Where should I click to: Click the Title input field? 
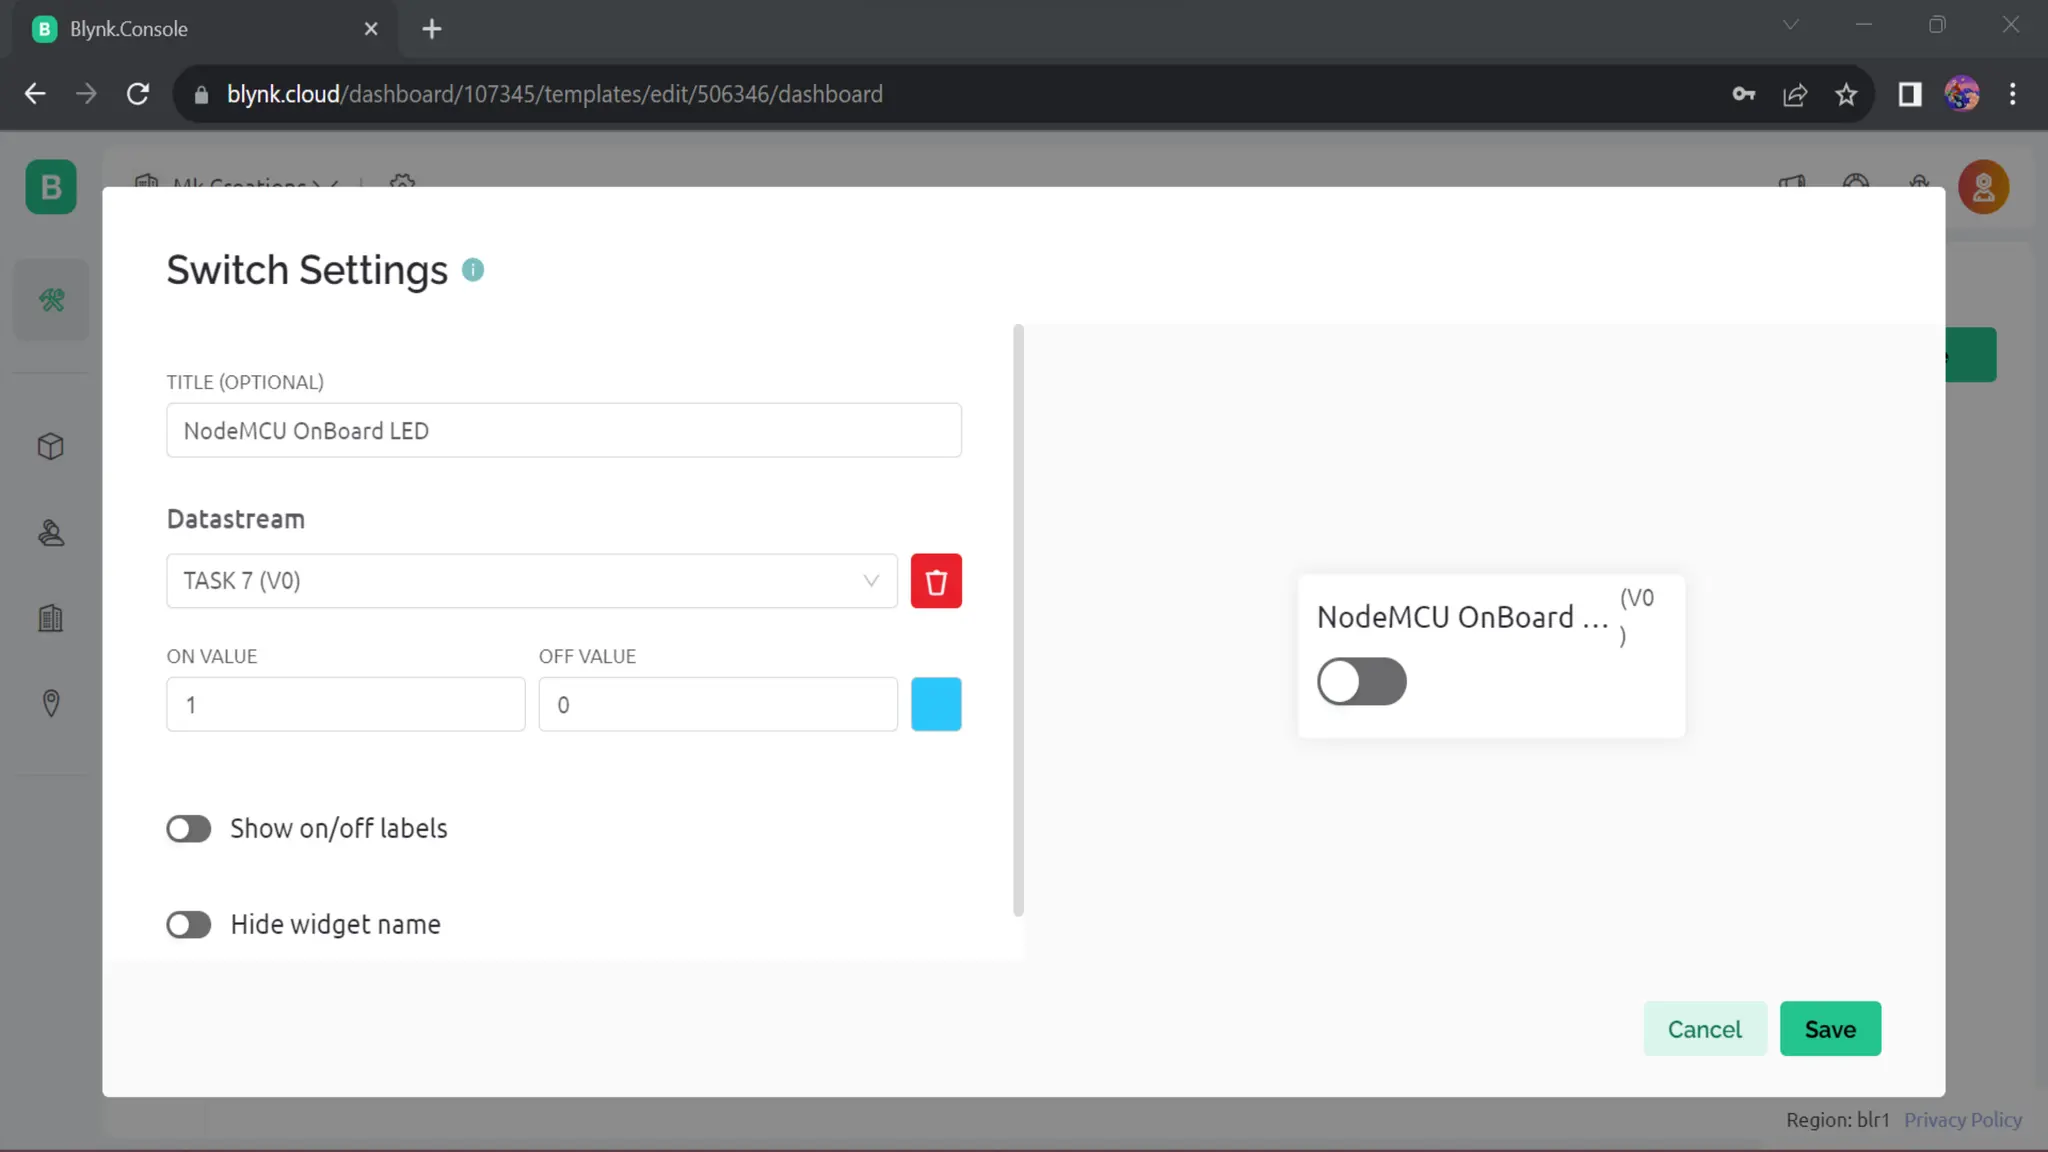(563, 431)
